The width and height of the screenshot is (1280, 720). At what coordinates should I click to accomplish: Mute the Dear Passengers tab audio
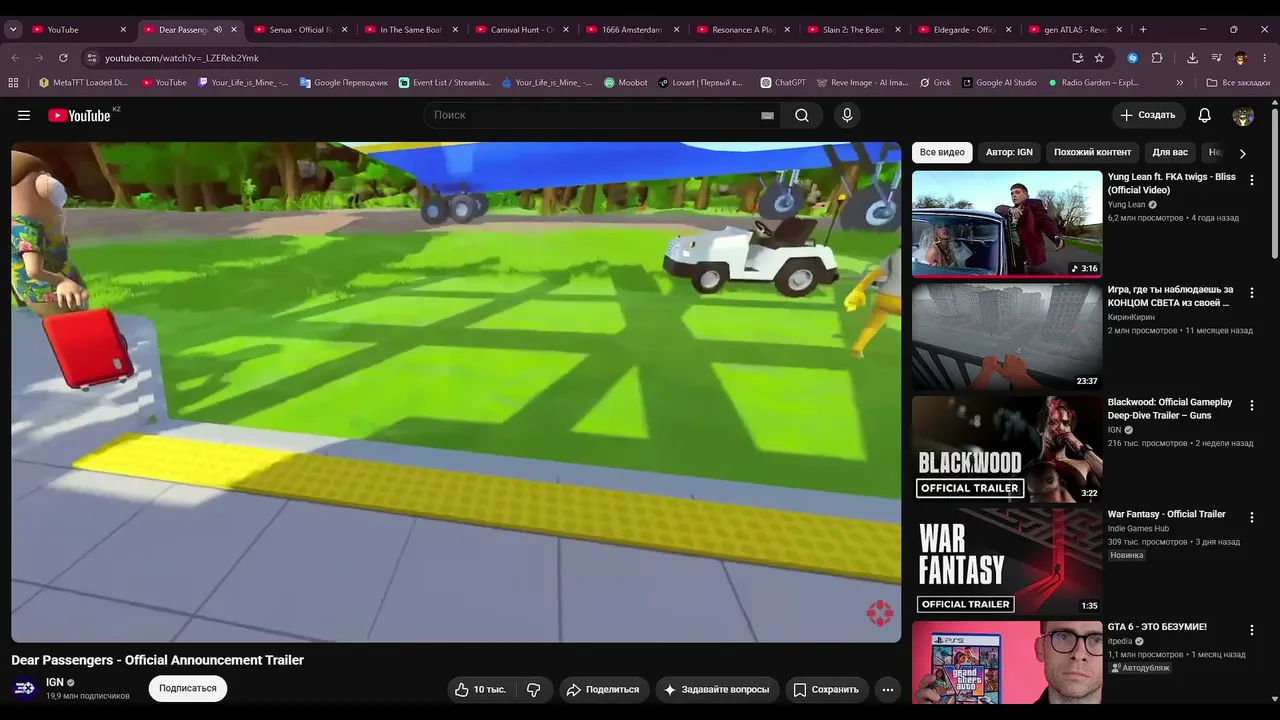(x=218, y=30)
